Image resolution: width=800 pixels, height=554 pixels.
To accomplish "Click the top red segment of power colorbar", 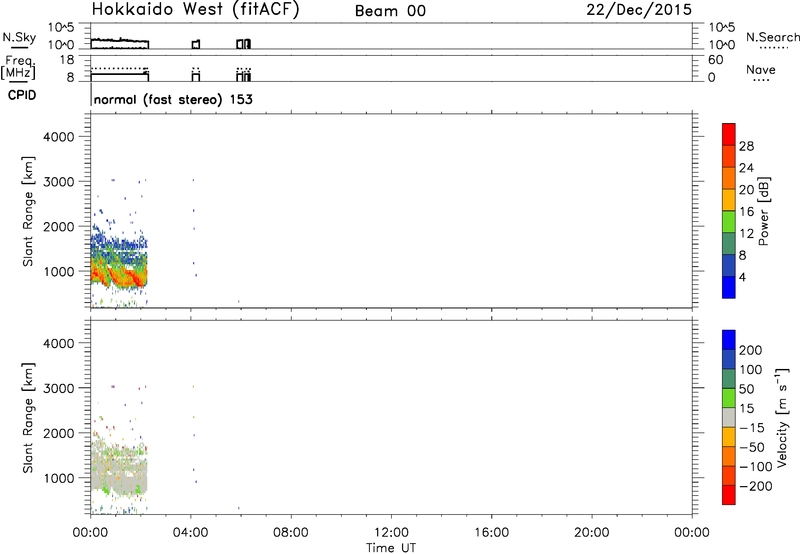I will tap(729, 134).
